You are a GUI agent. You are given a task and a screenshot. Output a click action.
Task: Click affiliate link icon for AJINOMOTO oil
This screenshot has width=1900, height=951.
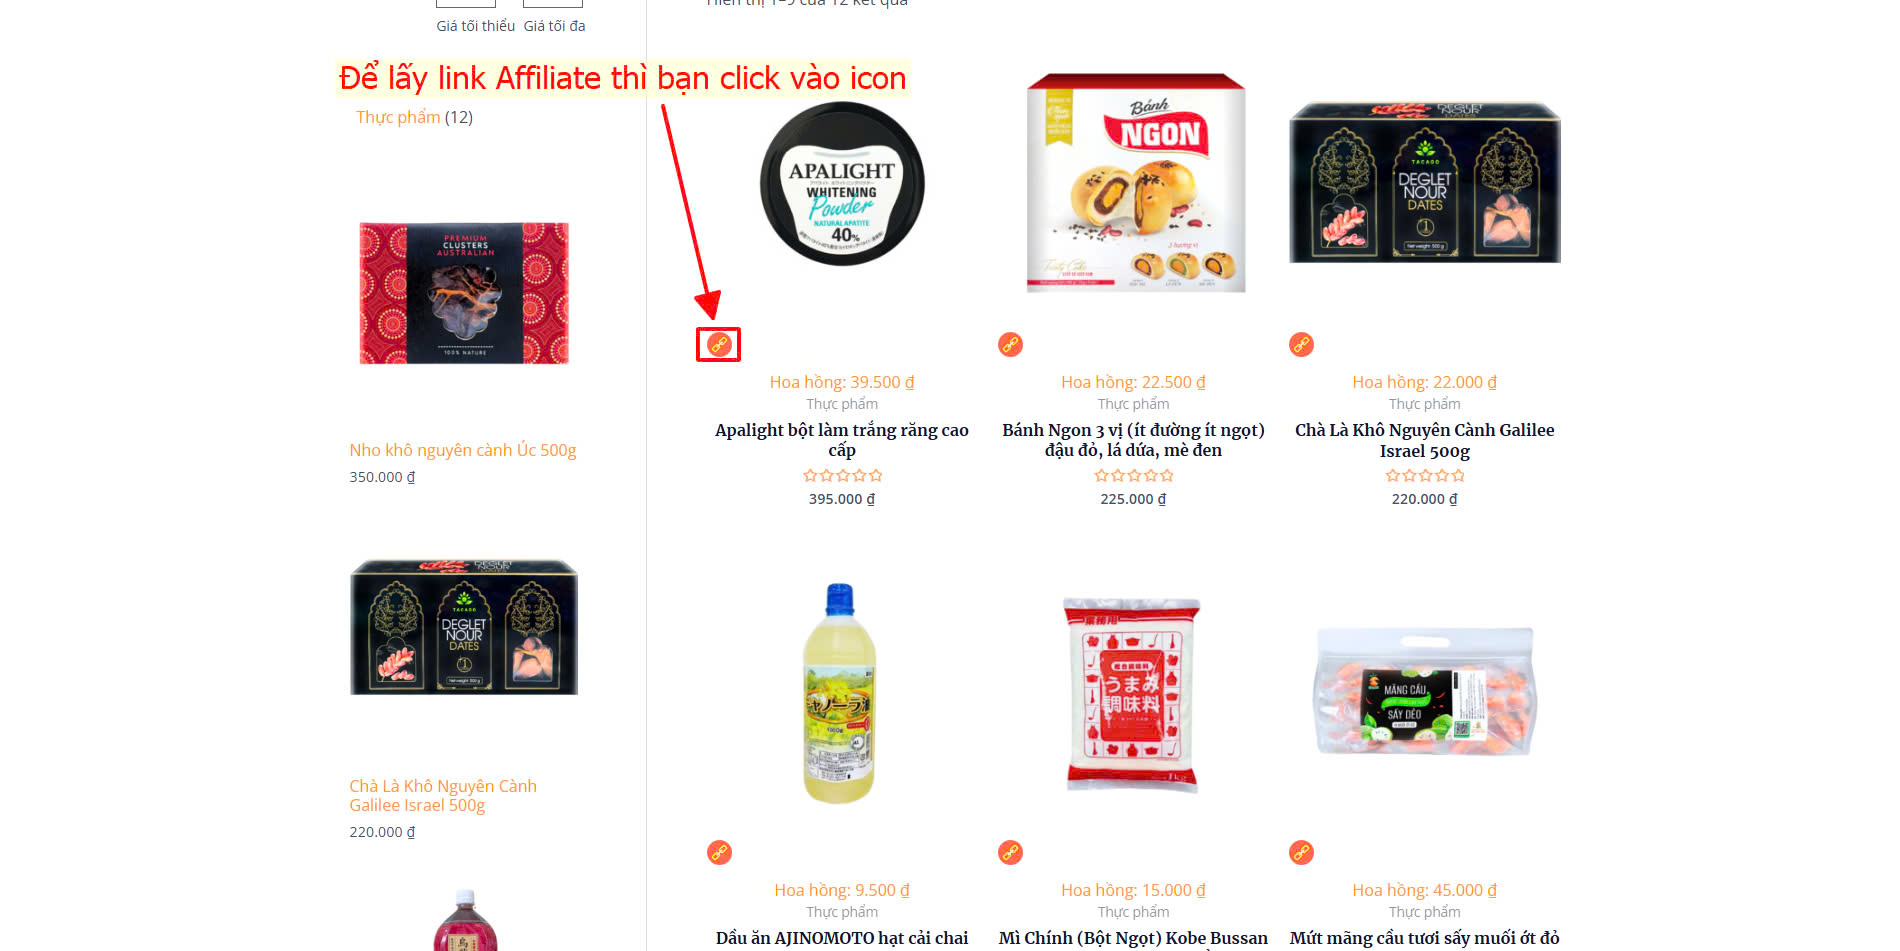point(719,853)
